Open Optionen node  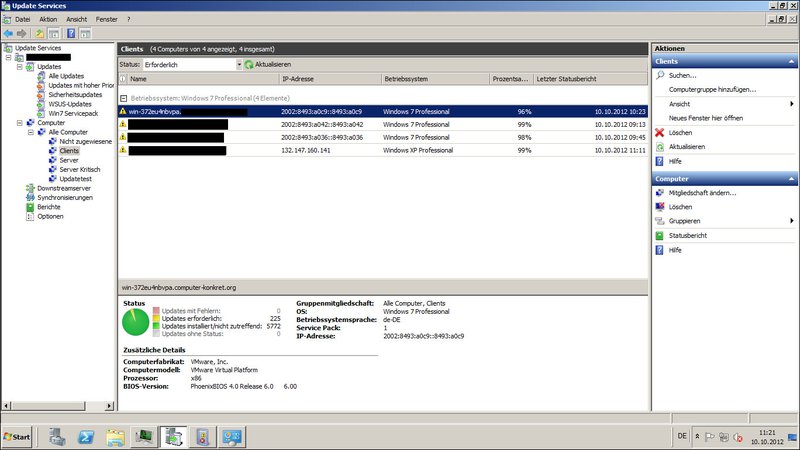pos(50,216)
